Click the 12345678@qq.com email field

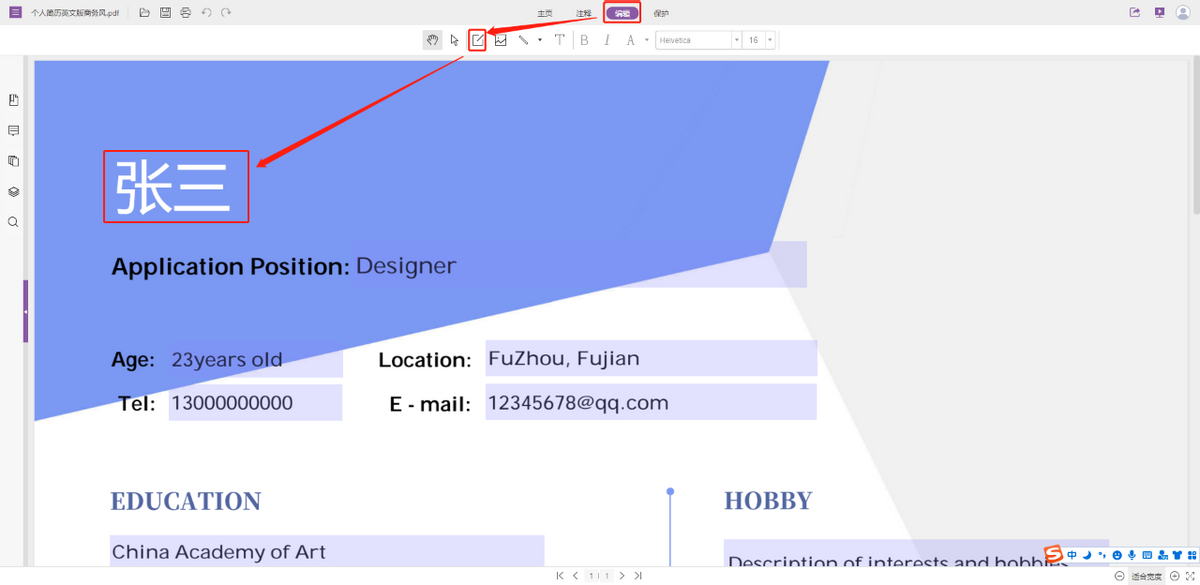tap(651, 403)
